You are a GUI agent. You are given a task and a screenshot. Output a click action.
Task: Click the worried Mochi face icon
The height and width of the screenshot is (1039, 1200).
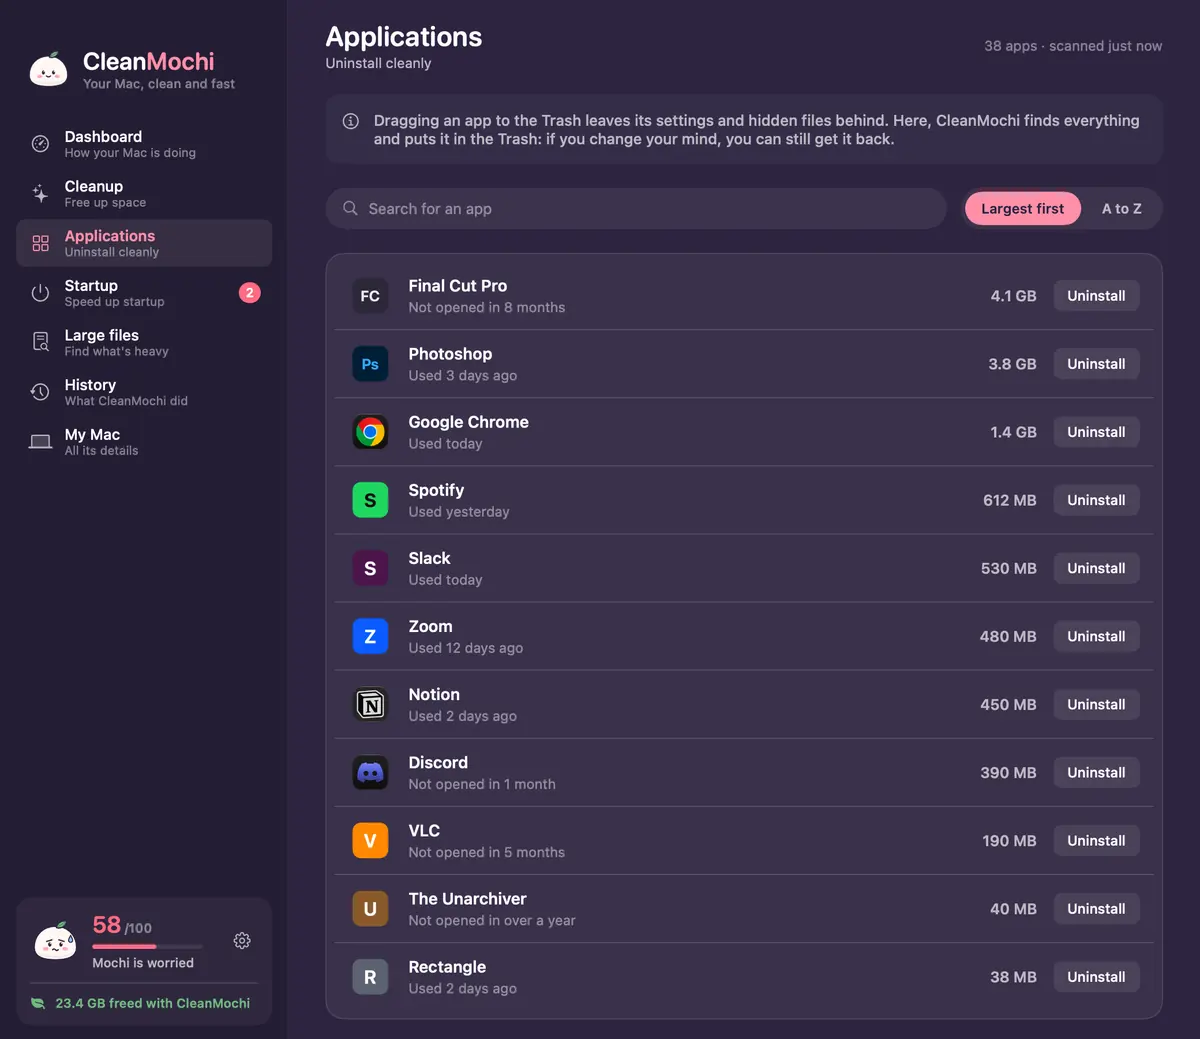coord(55,940)
